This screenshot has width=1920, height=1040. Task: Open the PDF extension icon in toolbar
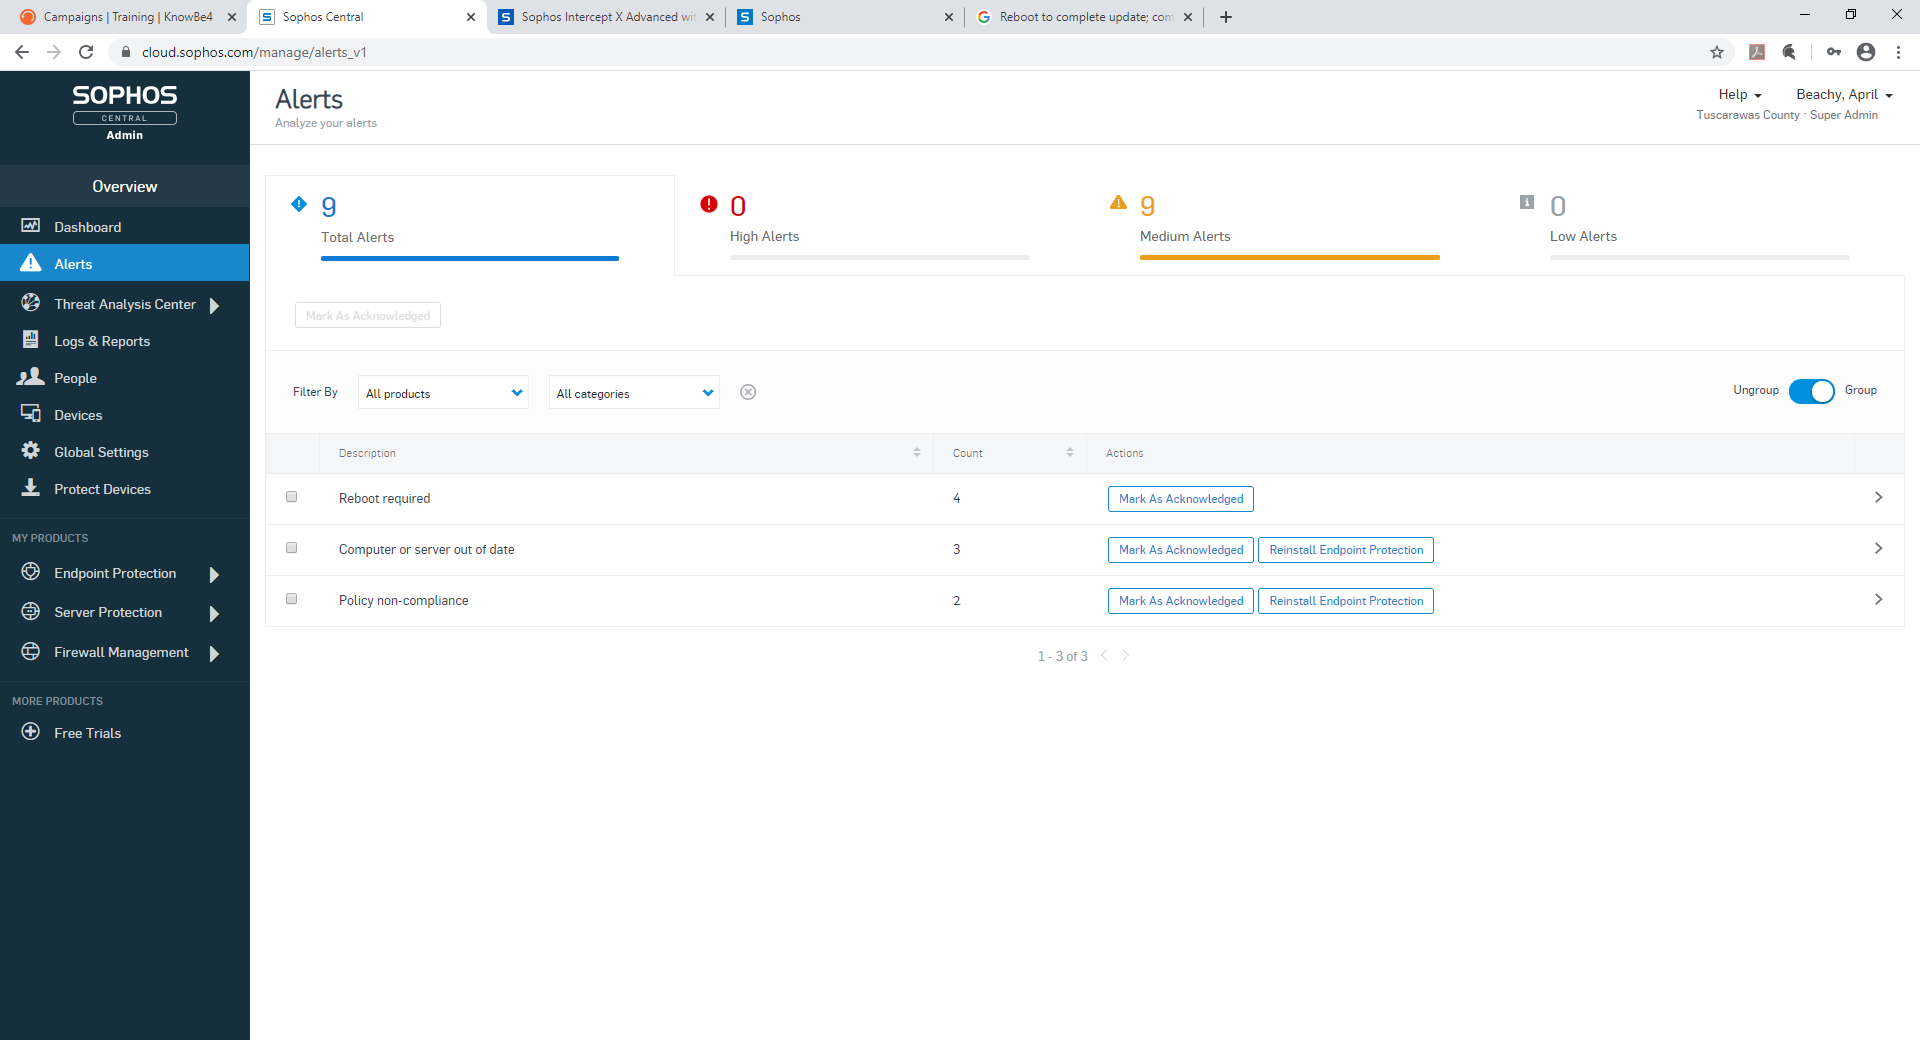pyautogui.click(x=1757, y=52)
